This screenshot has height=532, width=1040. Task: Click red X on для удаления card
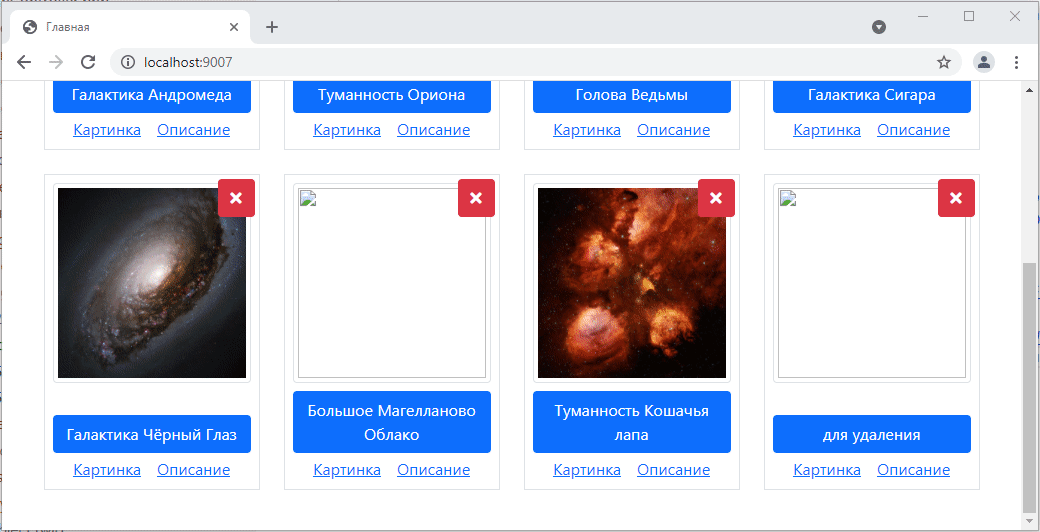[x=956, y=198]
